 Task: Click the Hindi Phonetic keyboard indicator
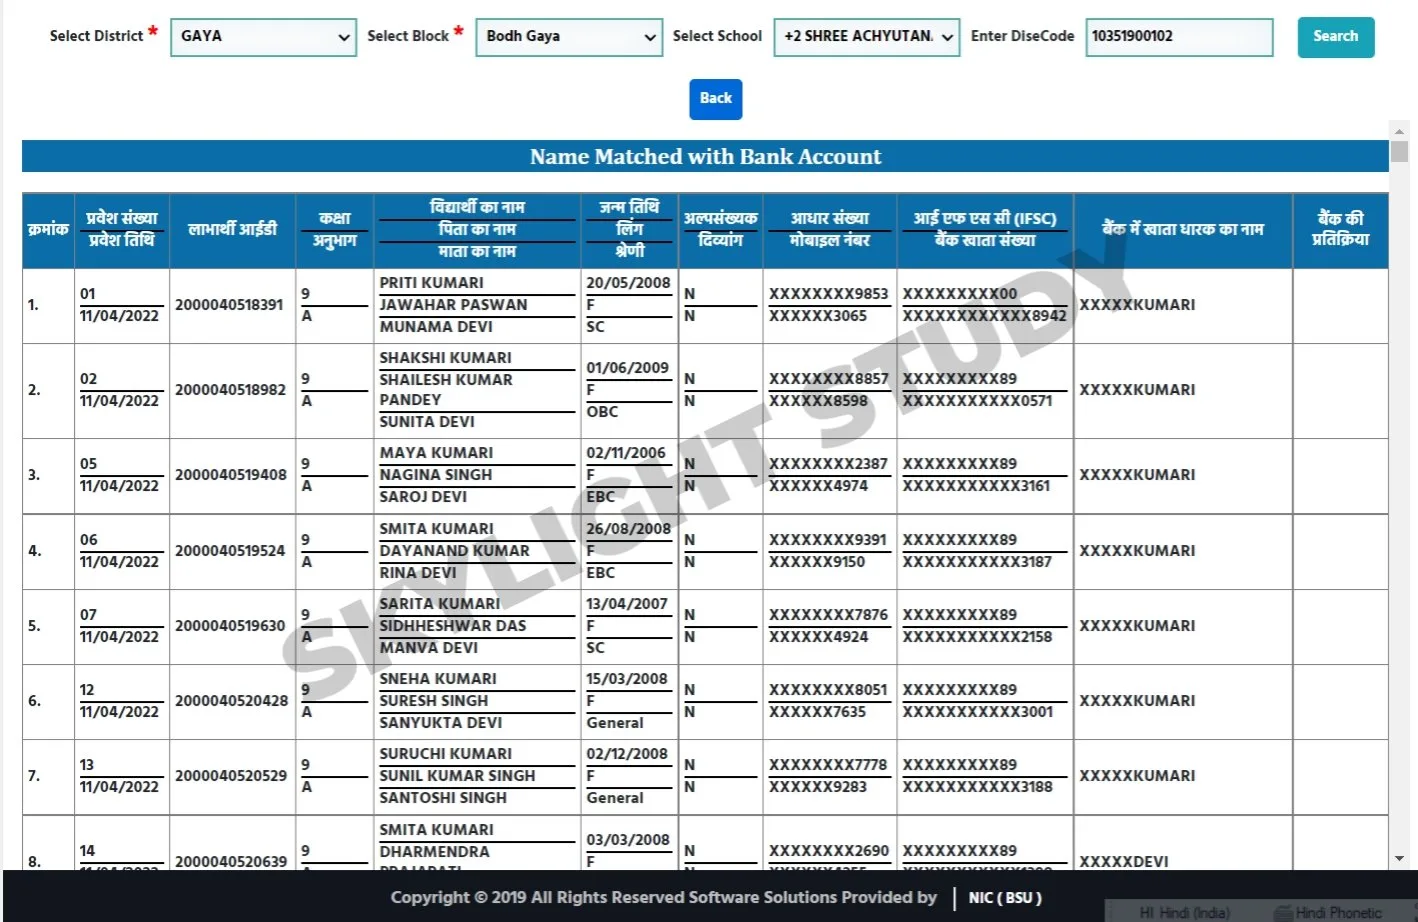(x=1329, y=912)
